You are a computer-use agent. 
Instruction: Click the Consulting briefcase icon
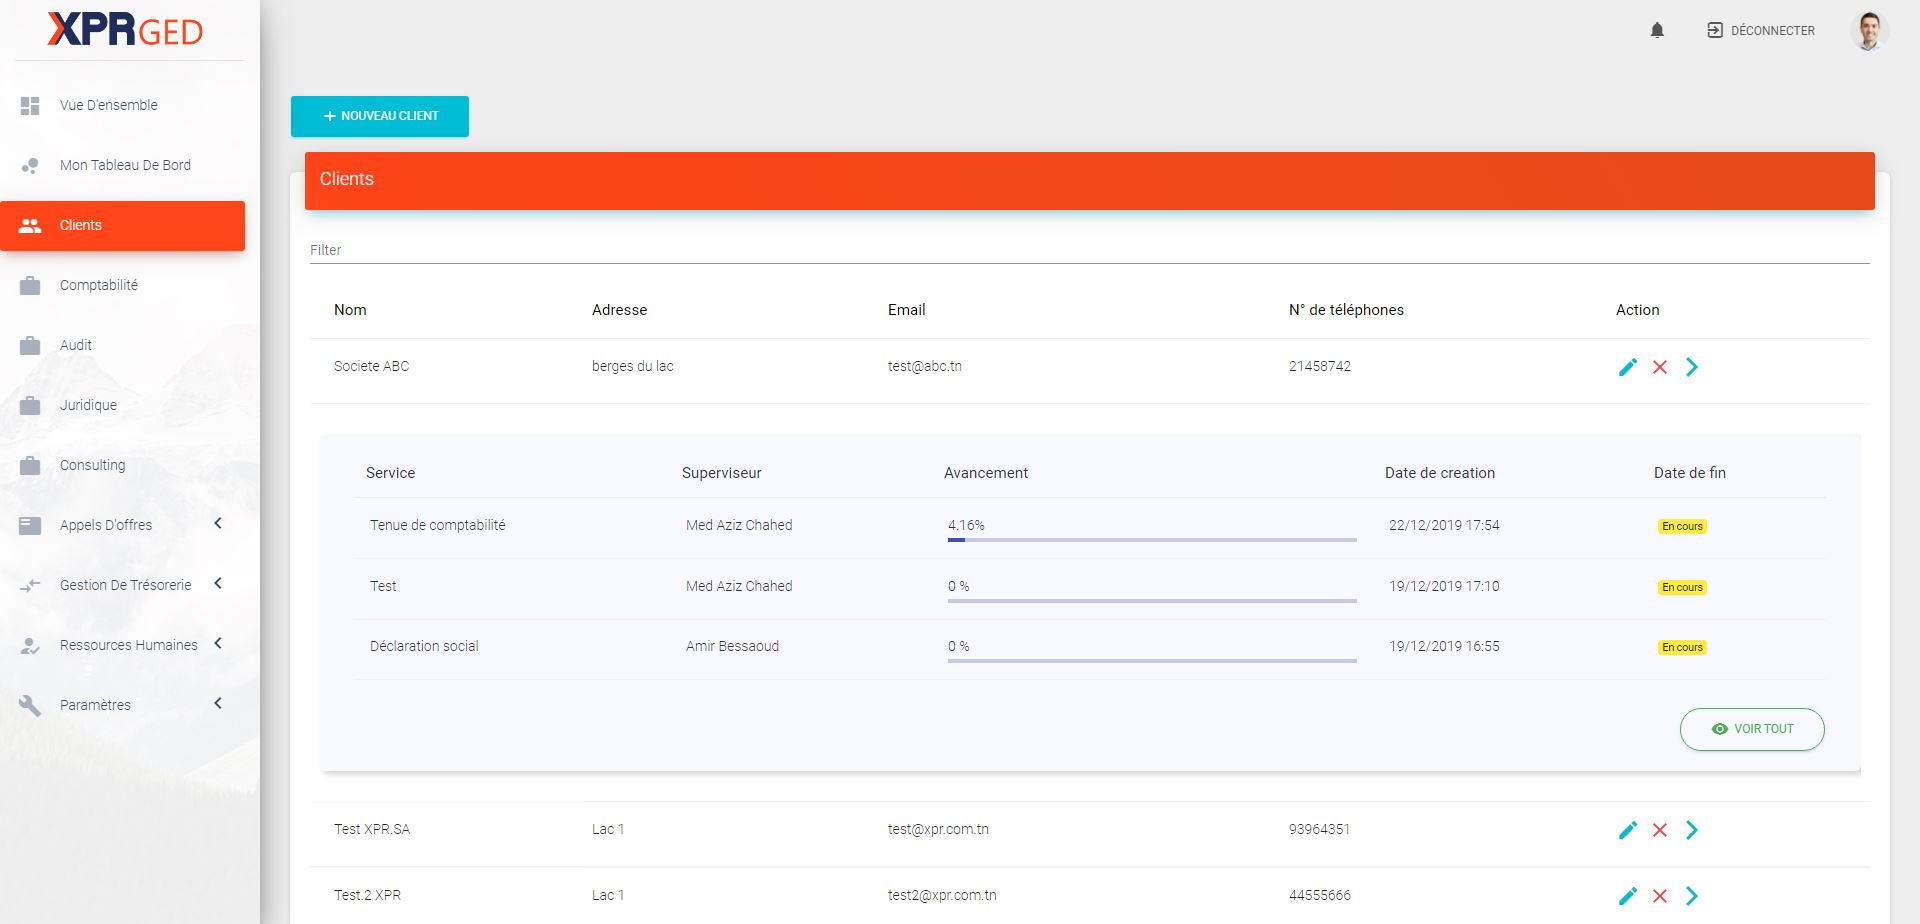pyautogui.click(x=30, y=465)
